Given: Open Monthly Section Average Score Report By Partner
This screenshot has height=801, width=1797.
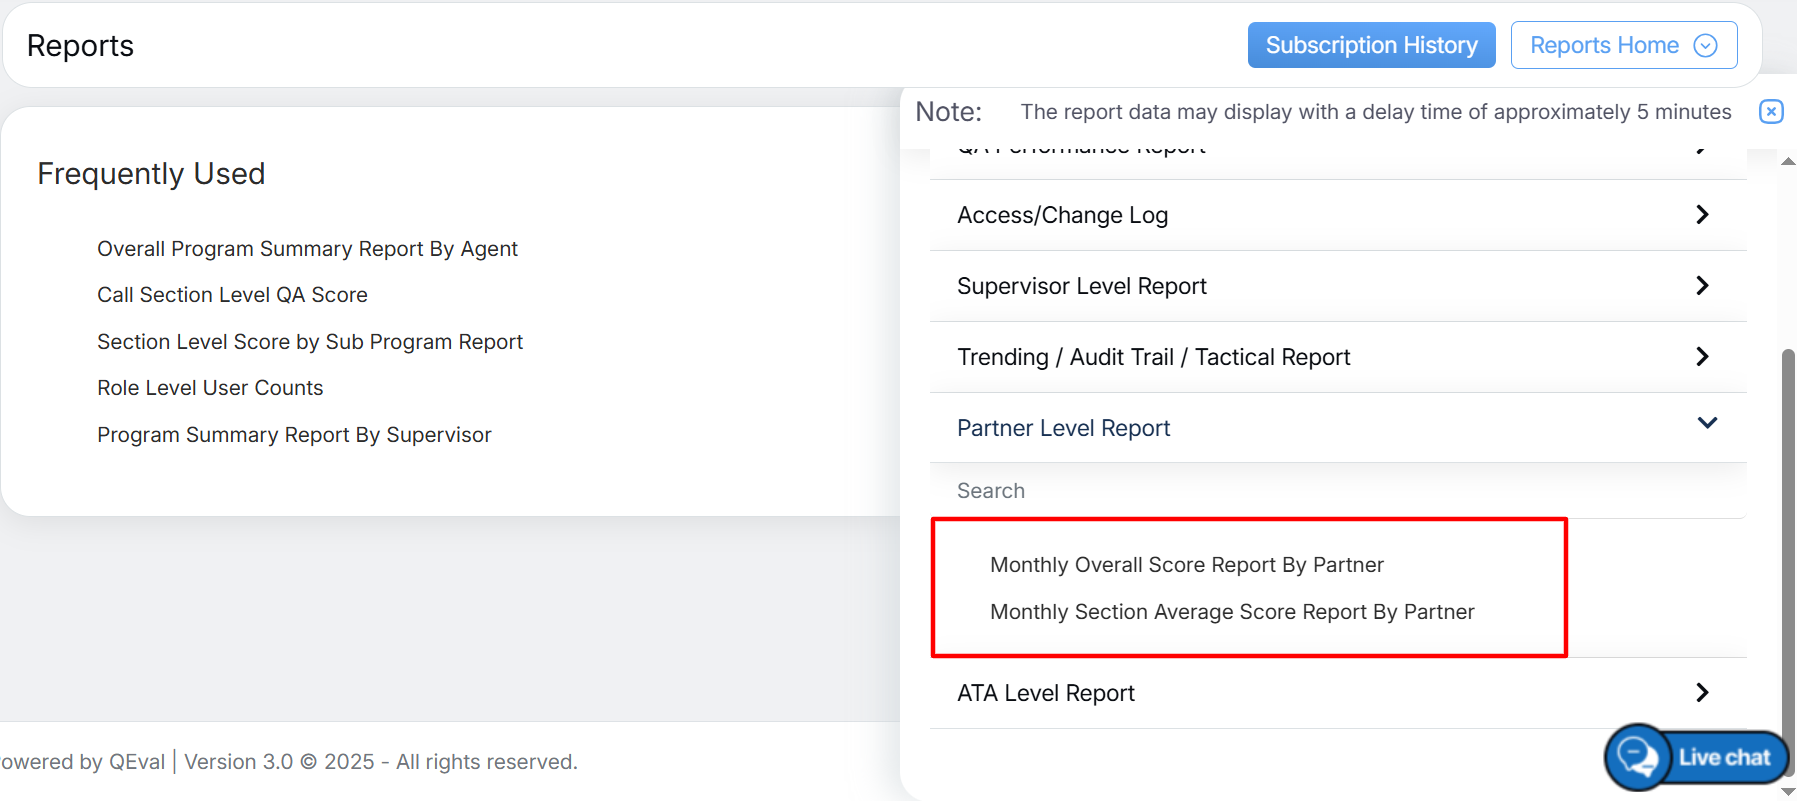Looking at the screenshot, I should coord(1231,612).
